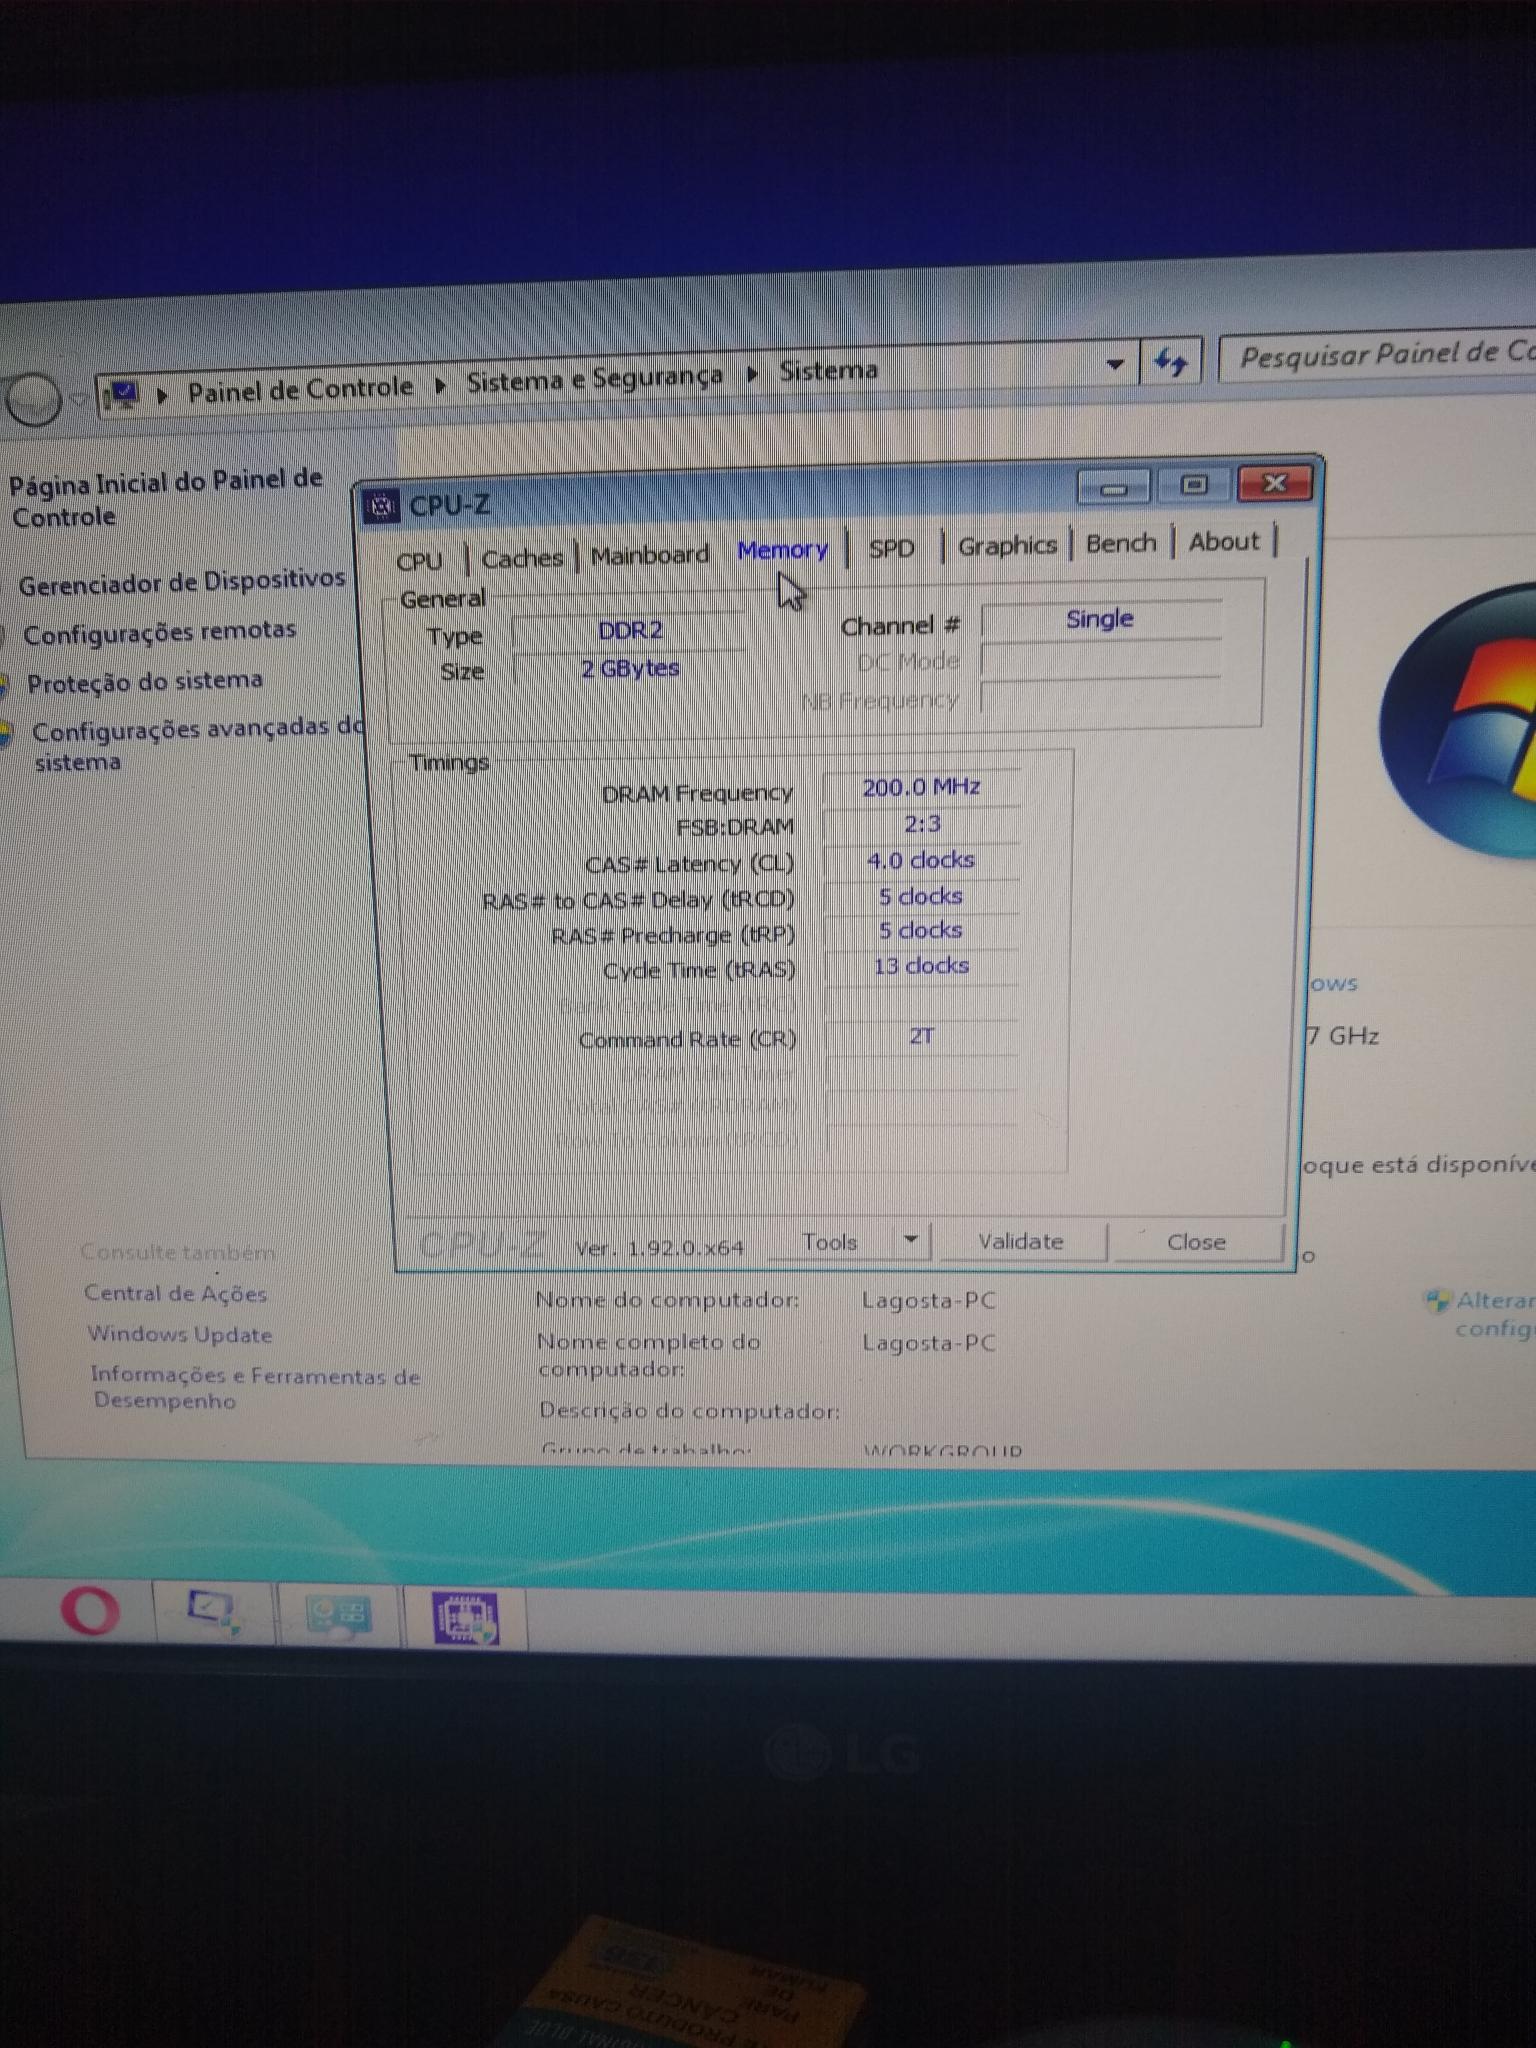
Task: Click the Validate button
Action: (1021, 1242)
